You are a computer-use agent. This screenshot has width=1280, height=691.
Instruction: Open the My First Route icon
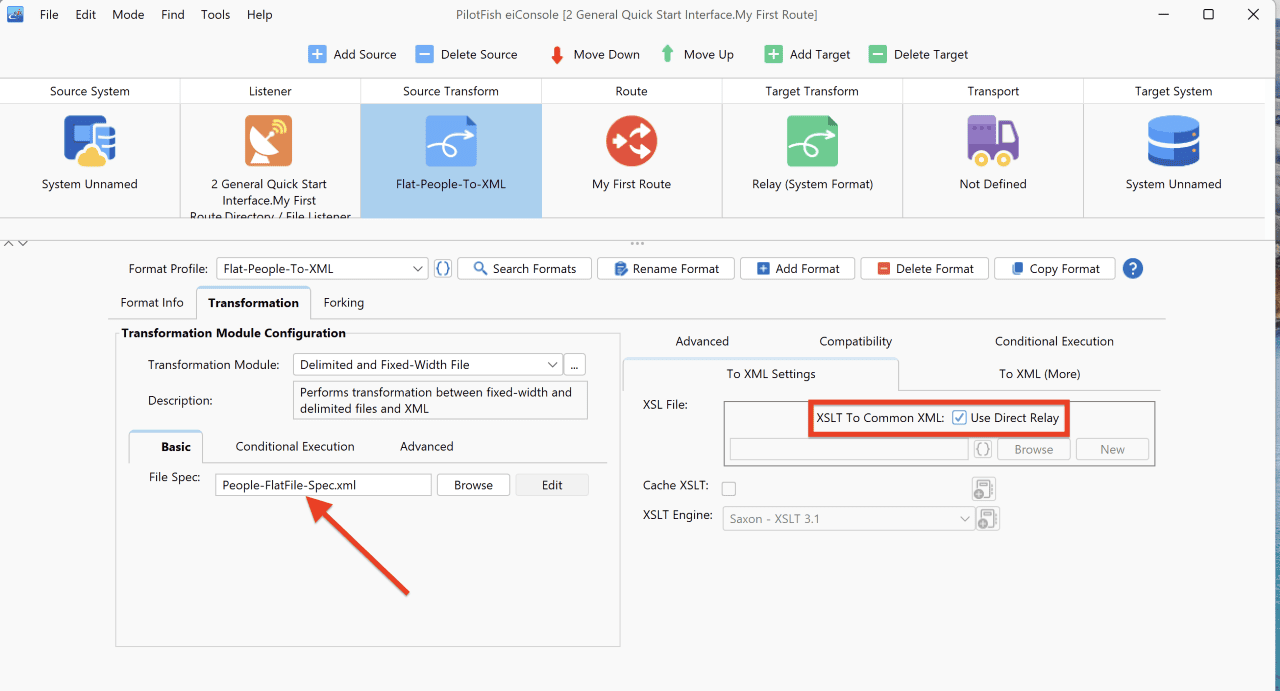pos(631,141)
